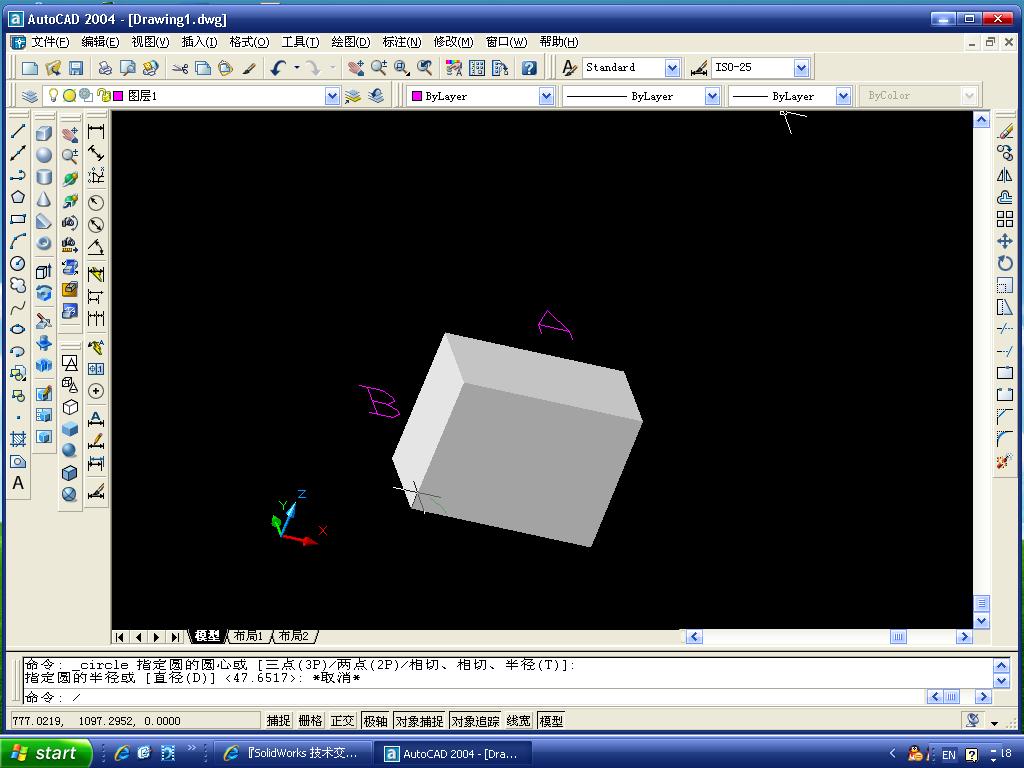Open the Hatch tool
Screen dimensions: 1024x768
pyautogui.click(x=18, y=439)
